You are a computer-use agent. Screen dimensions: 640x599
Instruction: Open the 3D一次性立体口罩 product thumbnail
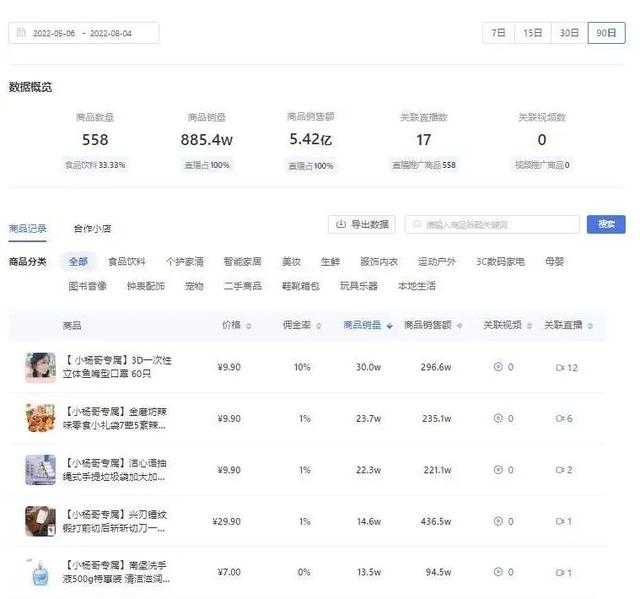pyautogui.click(x=40, y=367)
